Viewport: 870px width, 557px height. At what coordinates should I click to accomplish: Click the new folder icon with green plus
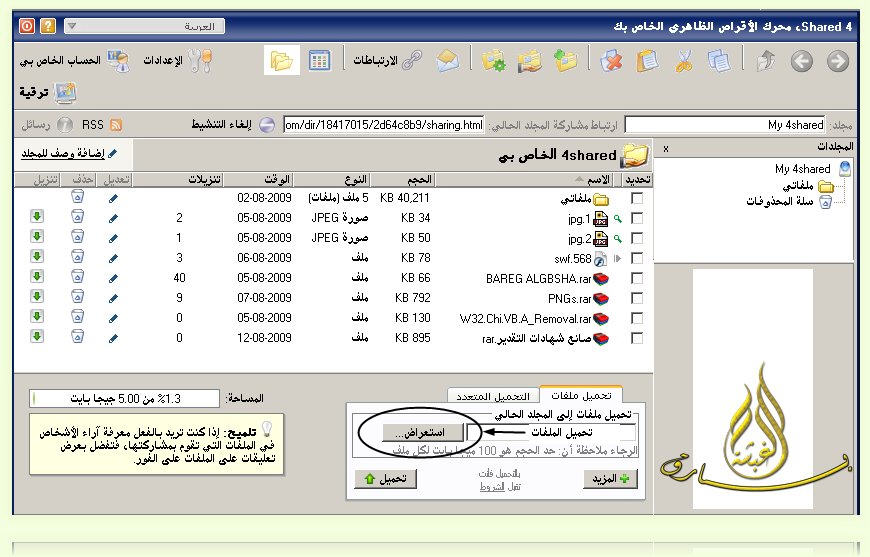click(565, 60)
